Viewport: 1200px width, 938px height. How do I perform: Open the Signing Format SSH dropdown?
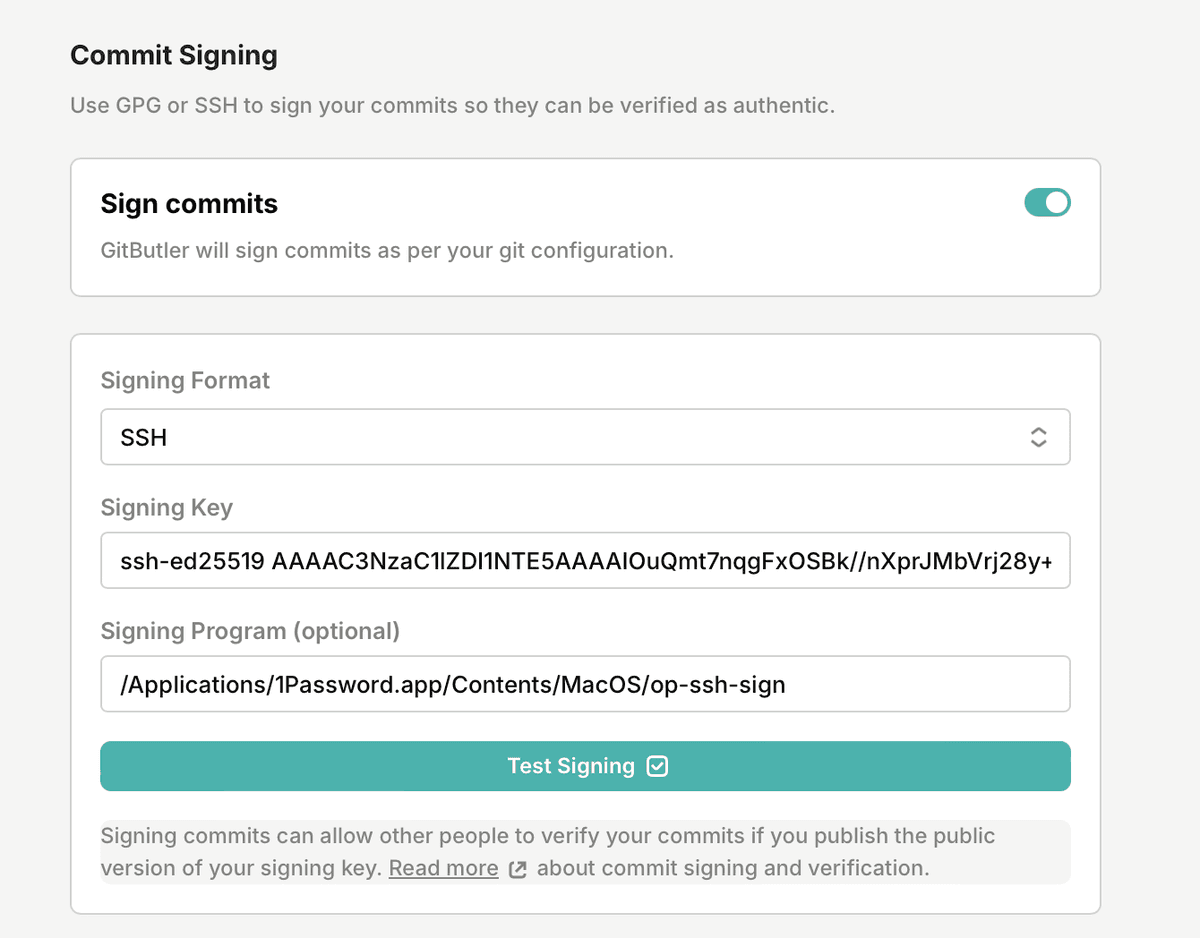pos(585,437)
